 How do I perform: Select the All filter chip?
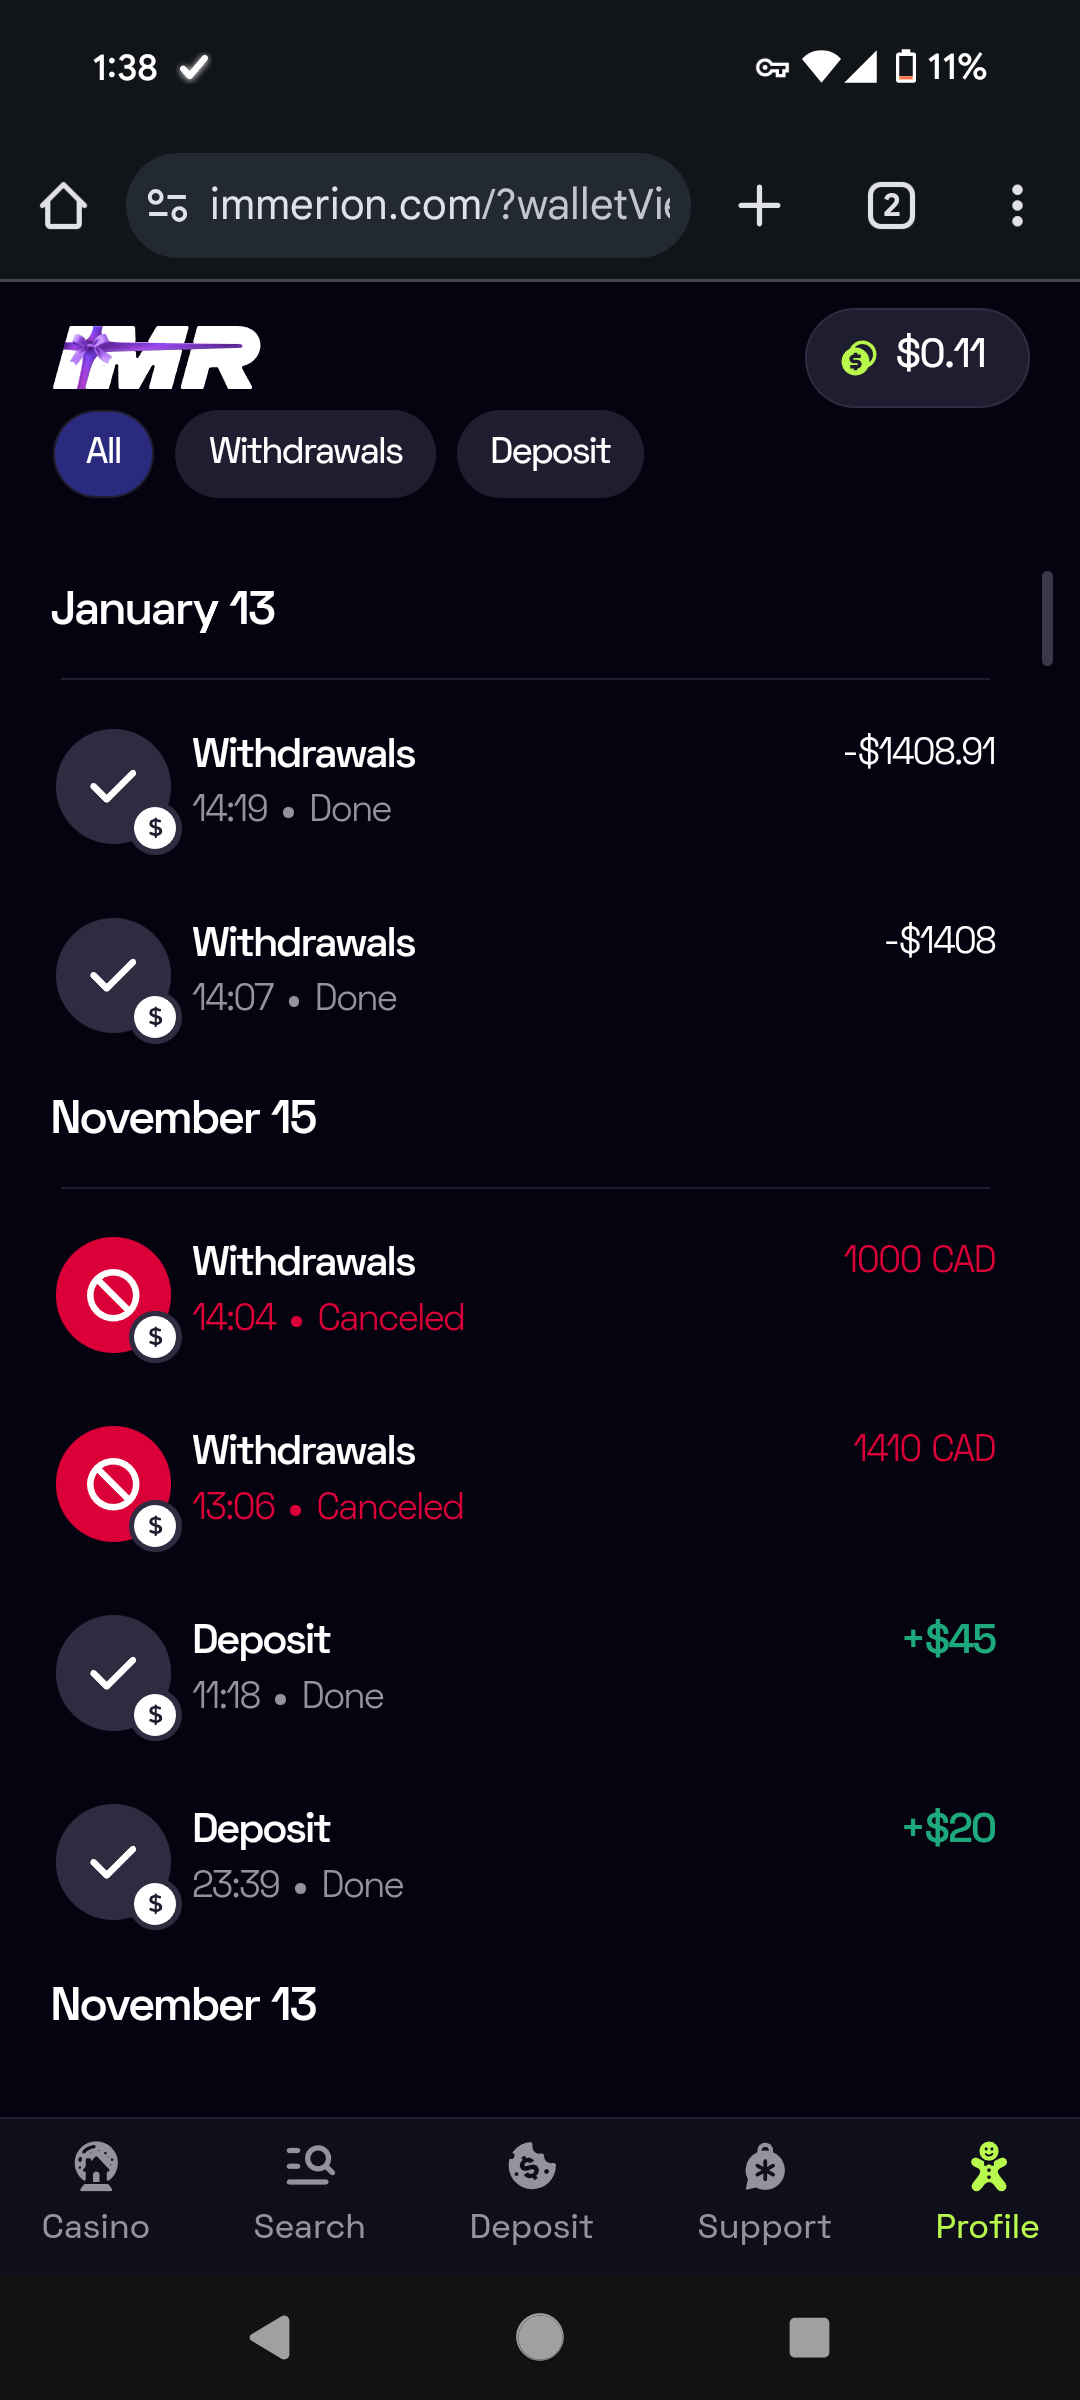pos(103,453)
